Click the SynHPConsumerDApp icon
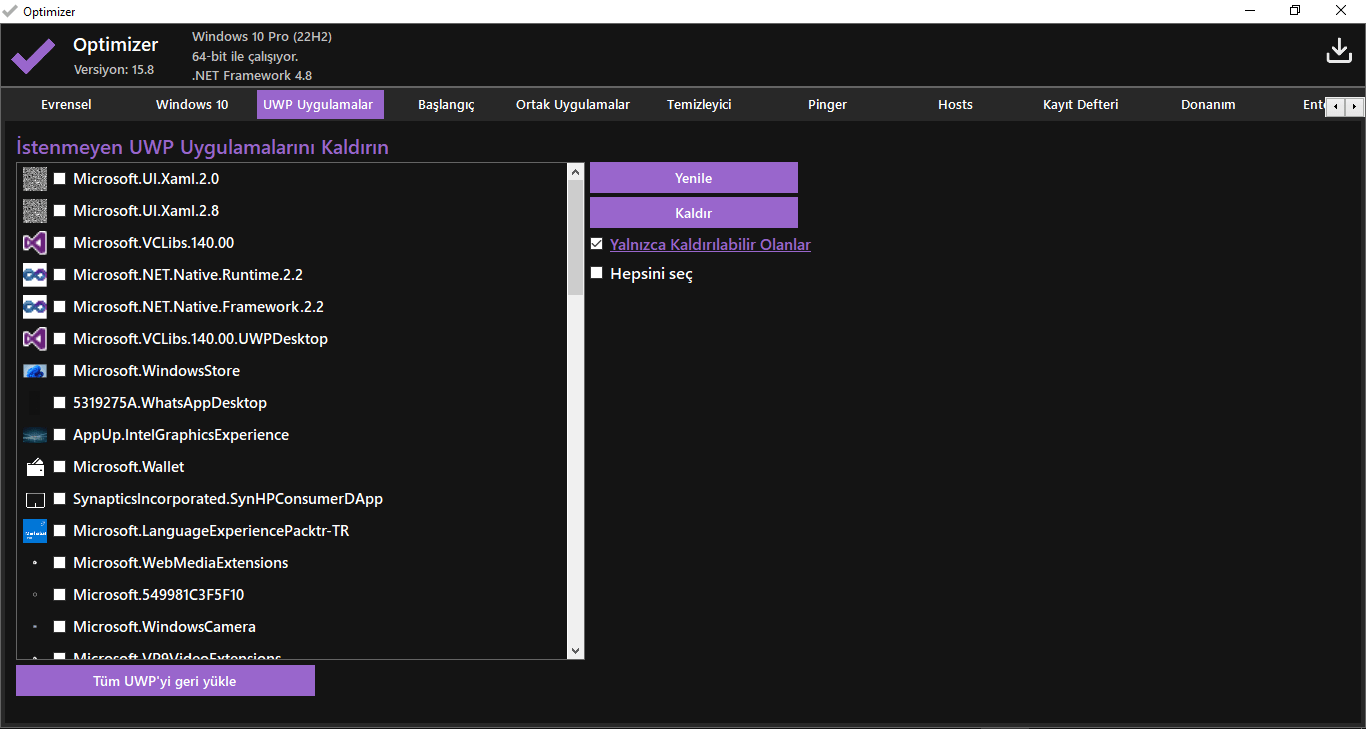The height and width of the screenshot is (729, 1366). (35, 499)
